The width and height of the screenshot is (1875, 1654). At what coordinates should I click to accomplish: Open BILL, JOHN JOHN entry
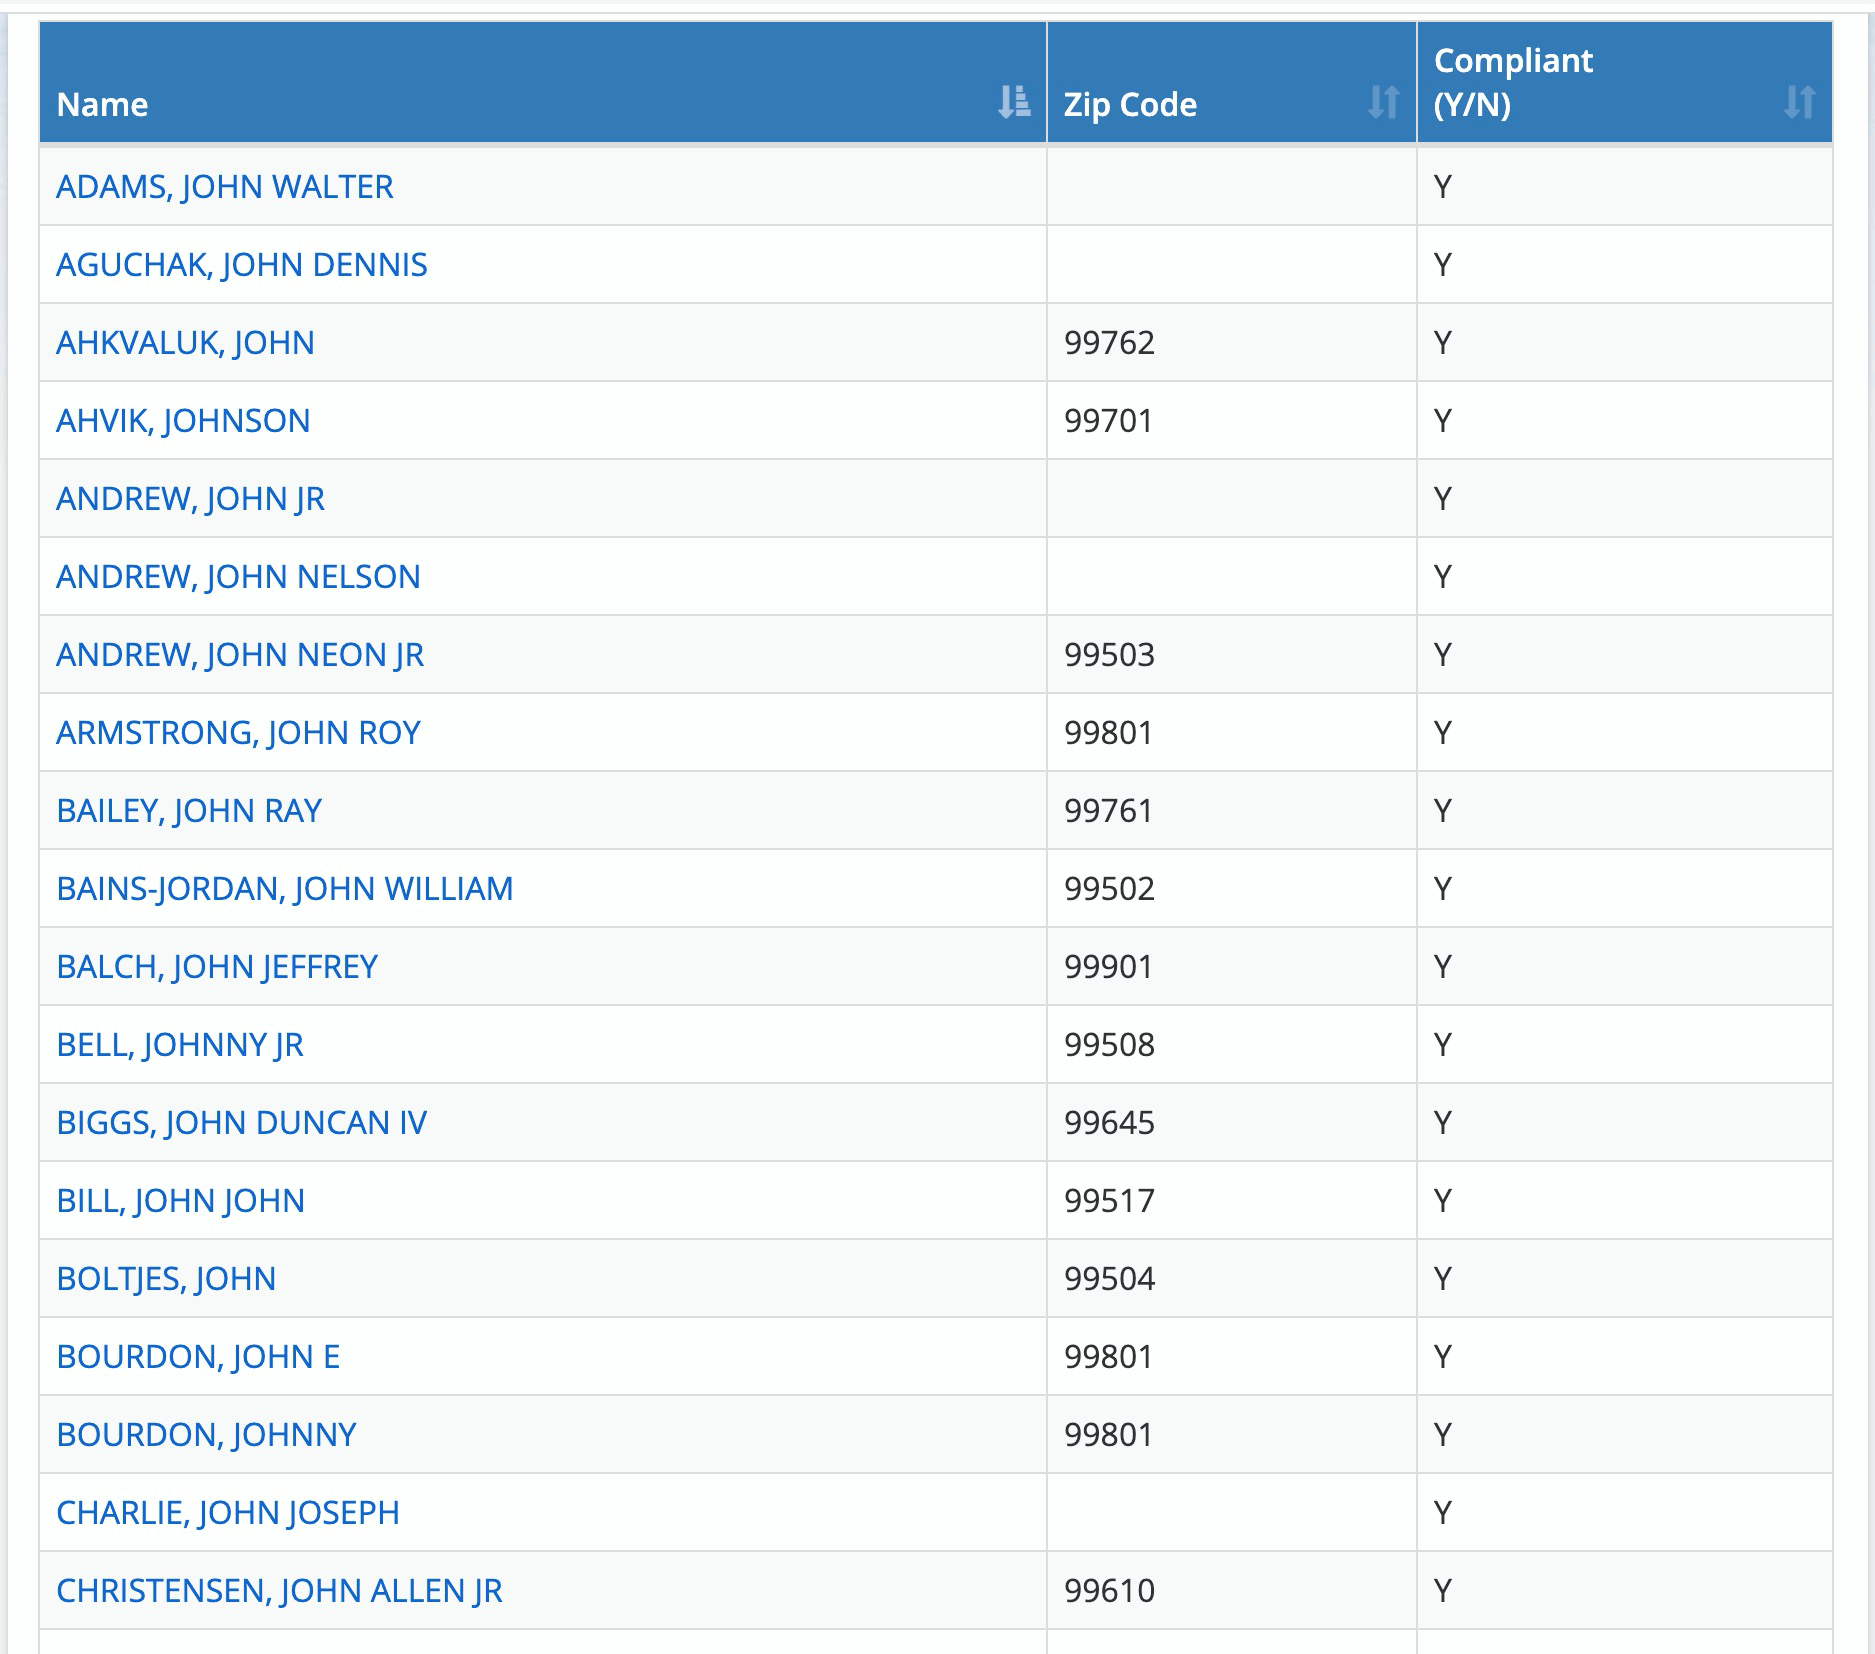180,1201
